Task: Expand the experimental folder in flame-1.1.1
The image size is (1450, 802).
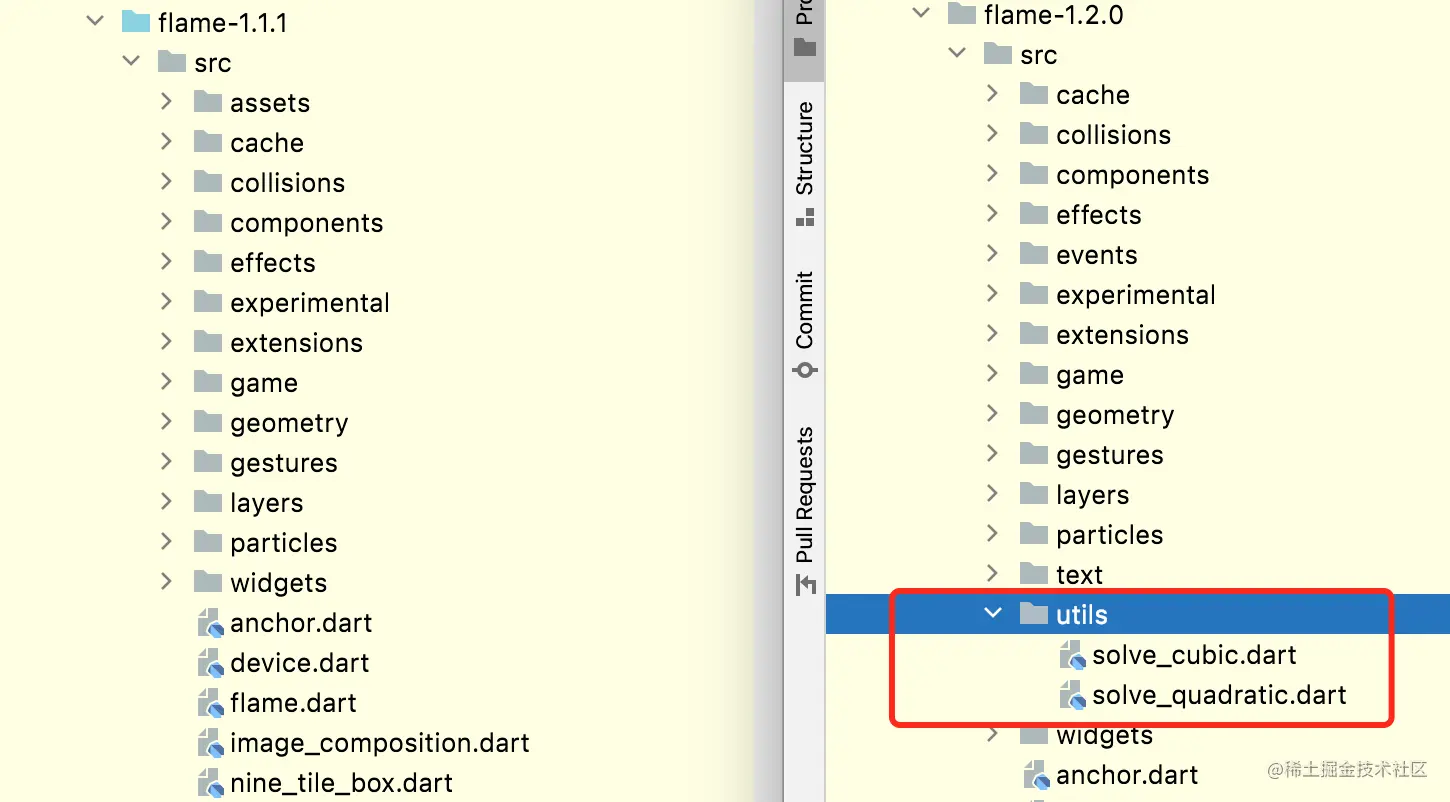Action: pyautogui.click(x=166, y=301)
